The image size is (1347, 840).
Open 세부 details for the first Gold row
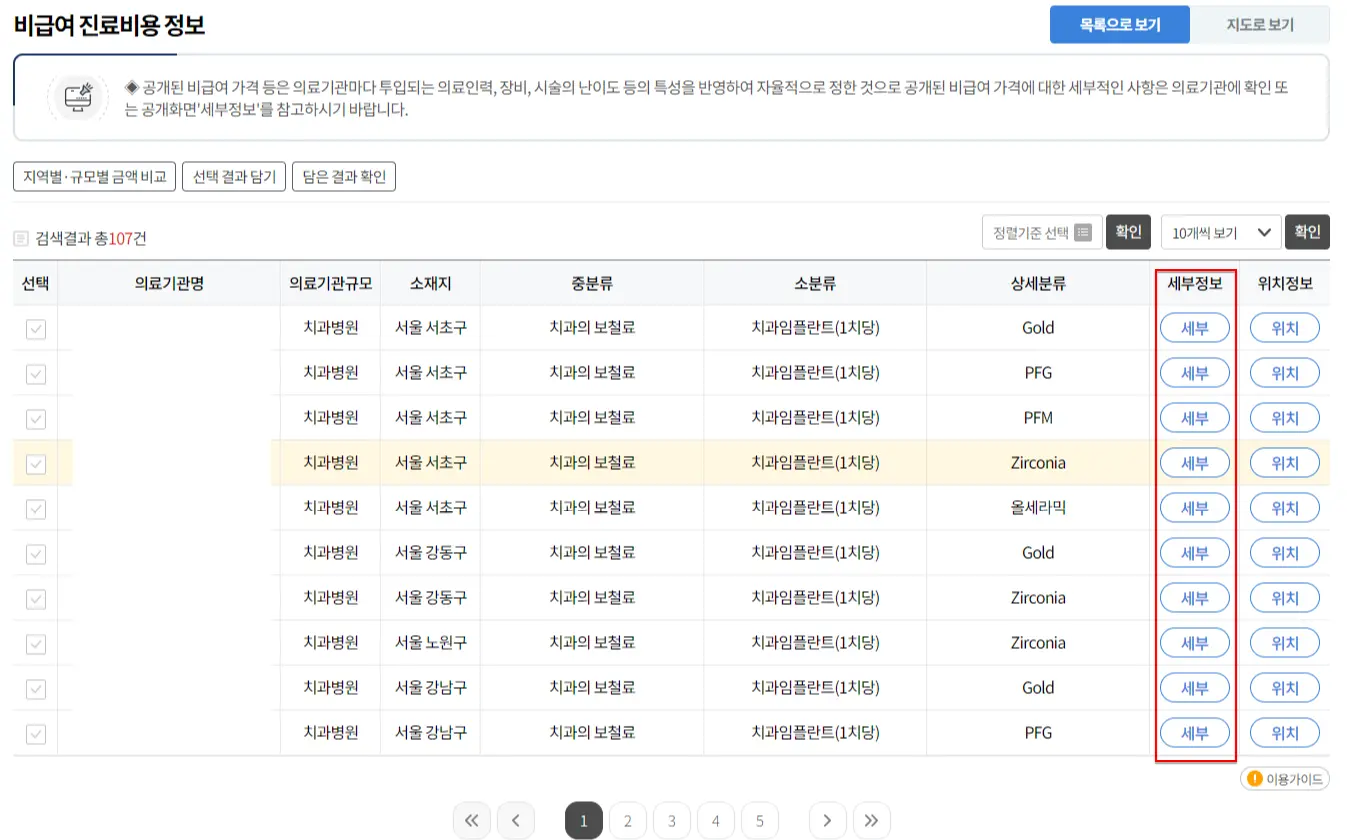point(1195,327)
